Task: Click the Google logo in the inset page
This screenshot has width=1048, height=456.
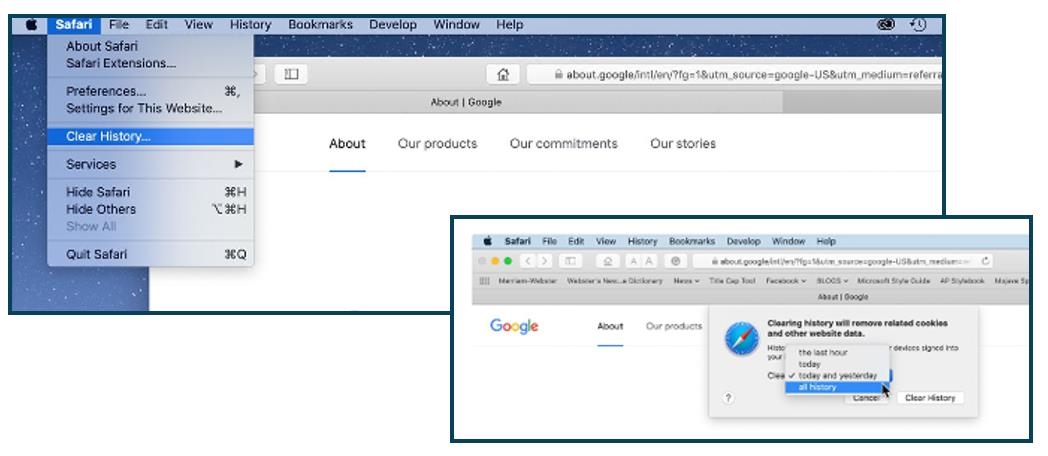Action: pyautogui.click(x=514, y=326)
